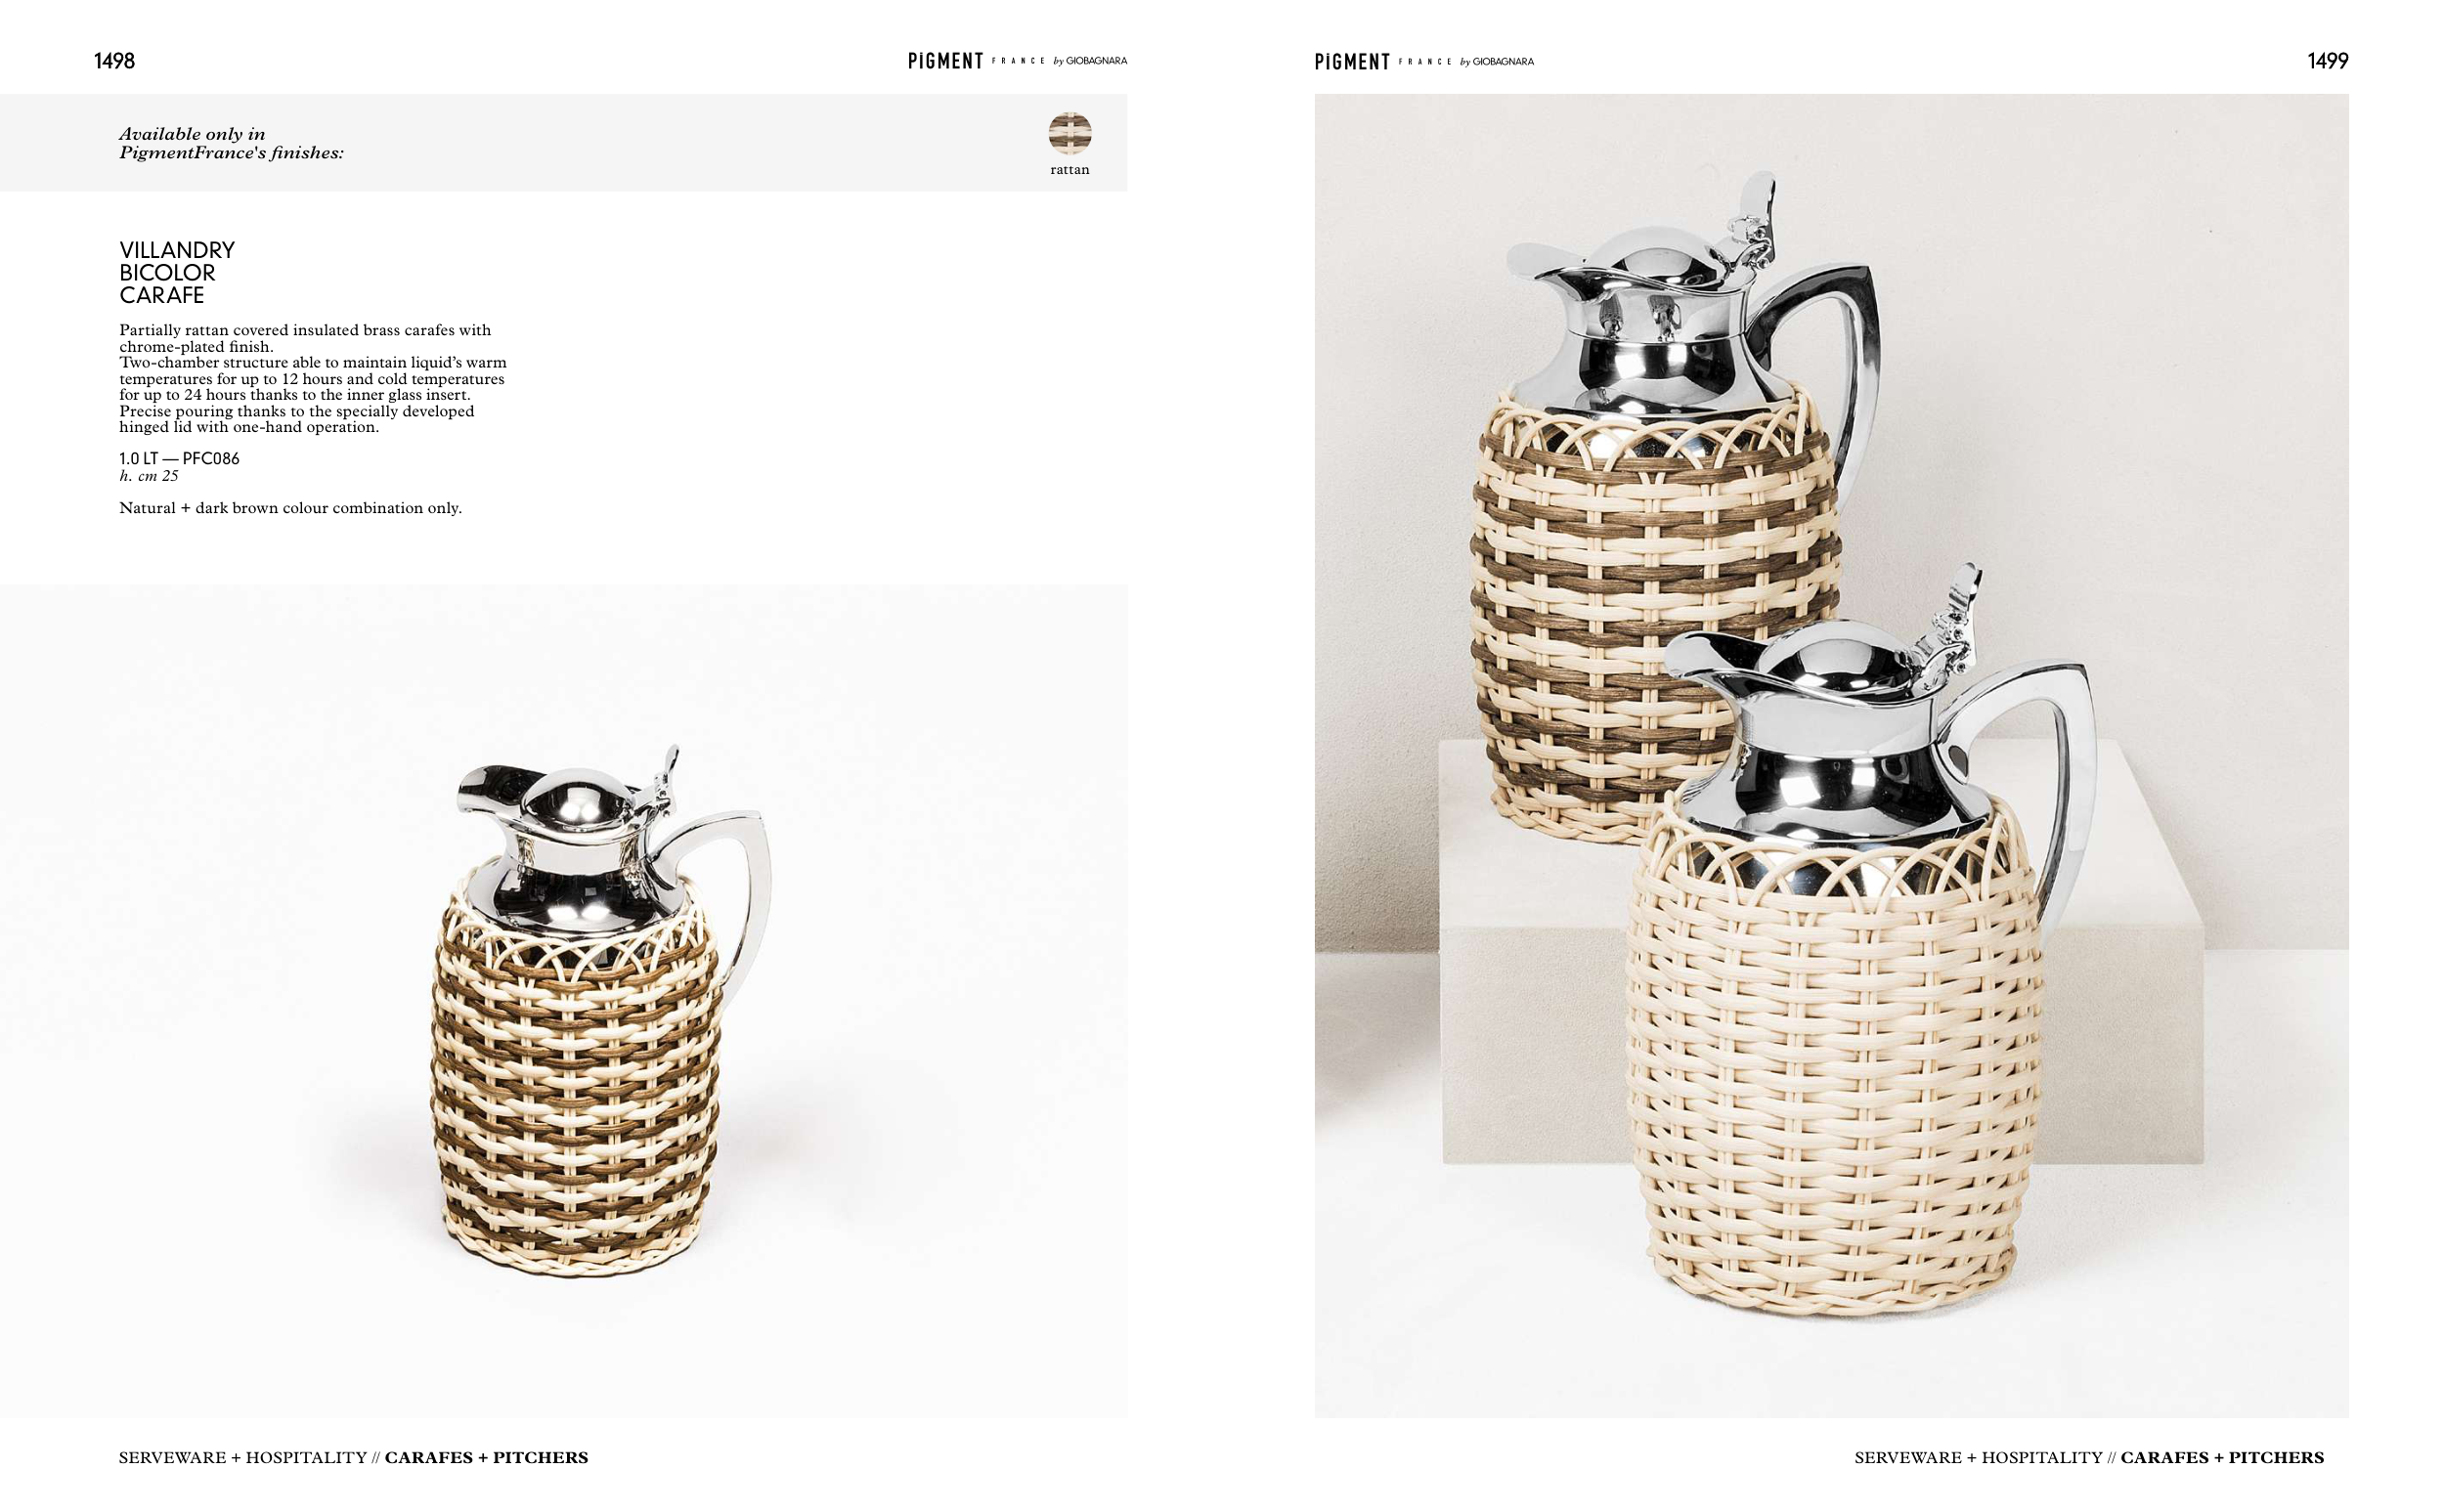Viewport: 2444px width, 1512px height.
Task: Click the rattan finish swatch
Action: [x=1069, y=133]
